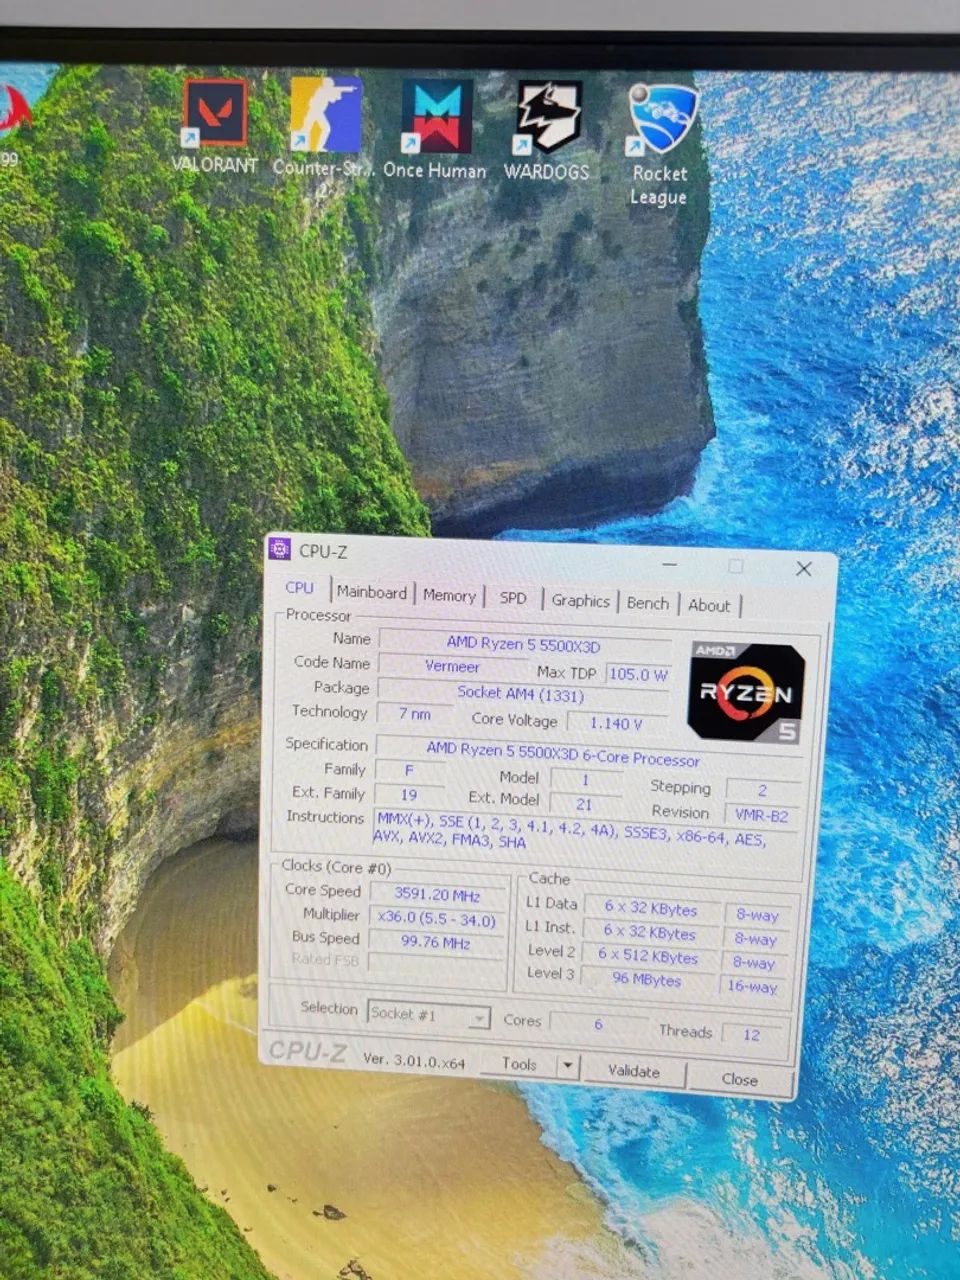Switch to the Graphics tab

pos(580,601)
